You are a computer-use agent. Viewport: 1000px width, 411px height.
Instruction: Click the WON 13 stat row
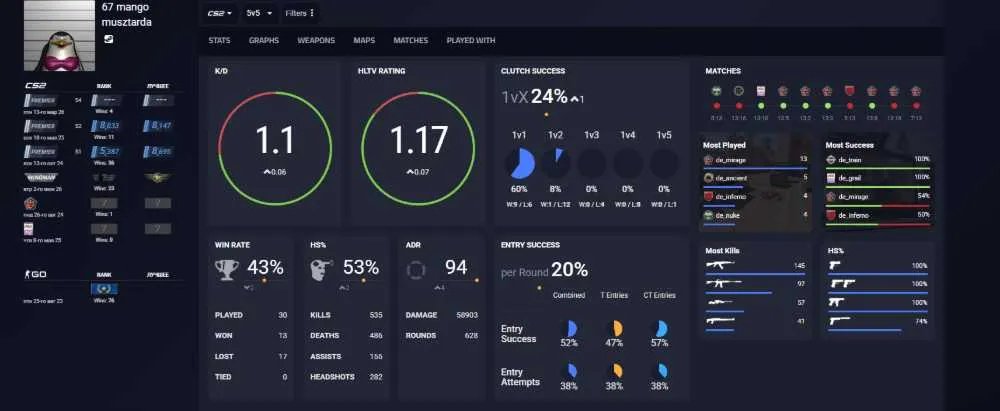251,336
